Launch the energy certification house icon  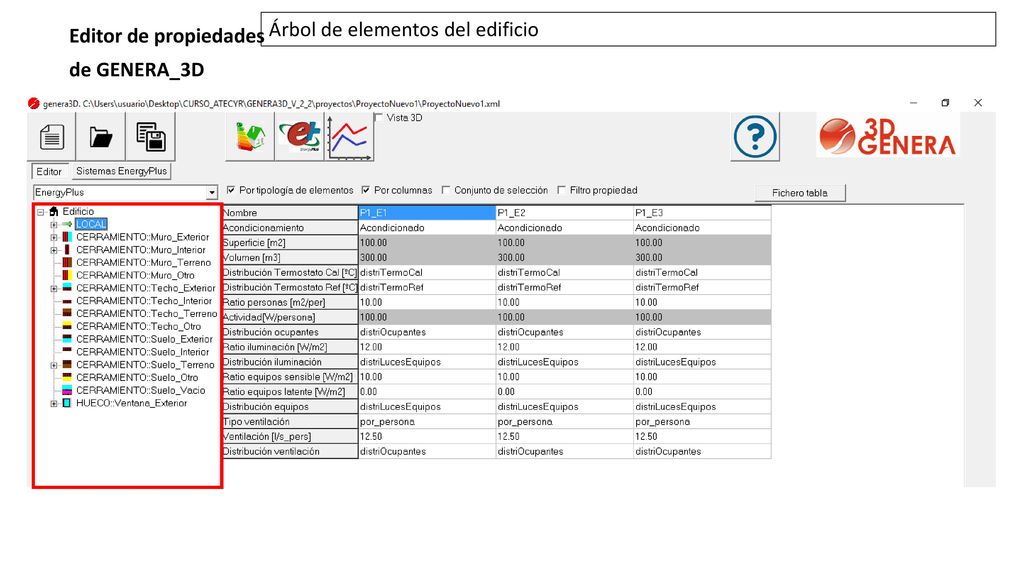[249, 136]
